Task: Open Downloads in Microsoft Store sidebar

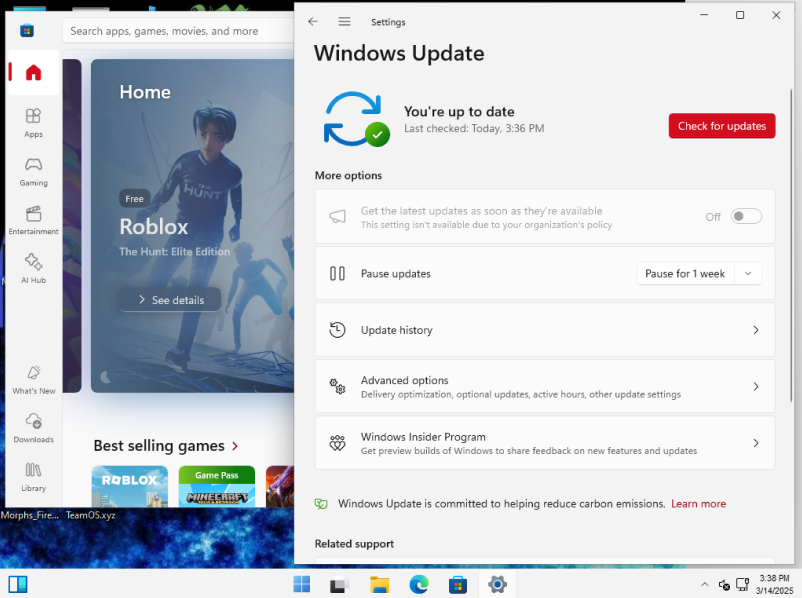Action: click(x=33, y=428)
